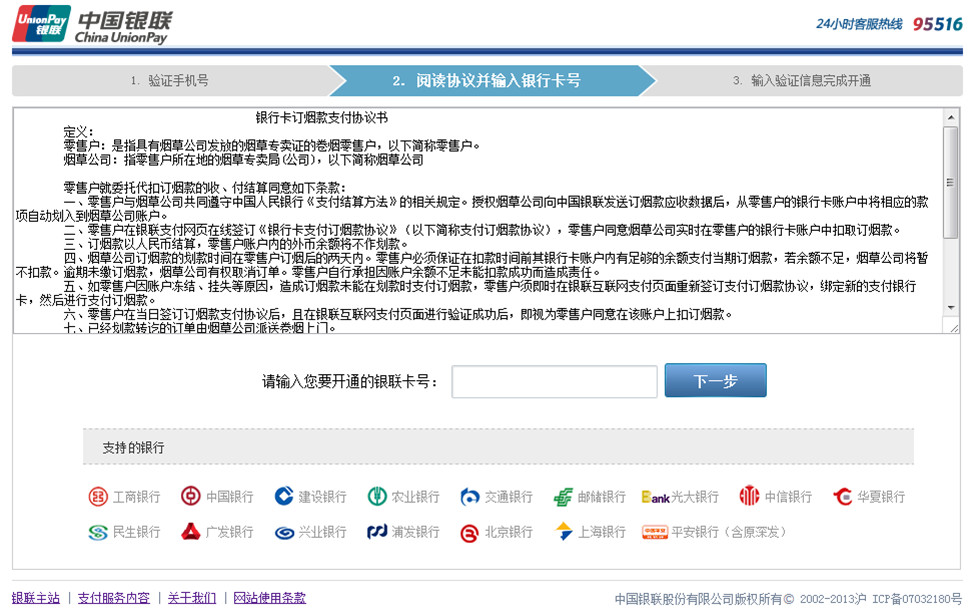Viewport: 974px width, 615px height.
Task: Click the agreement box resize grip
Action: click(954, 327)
